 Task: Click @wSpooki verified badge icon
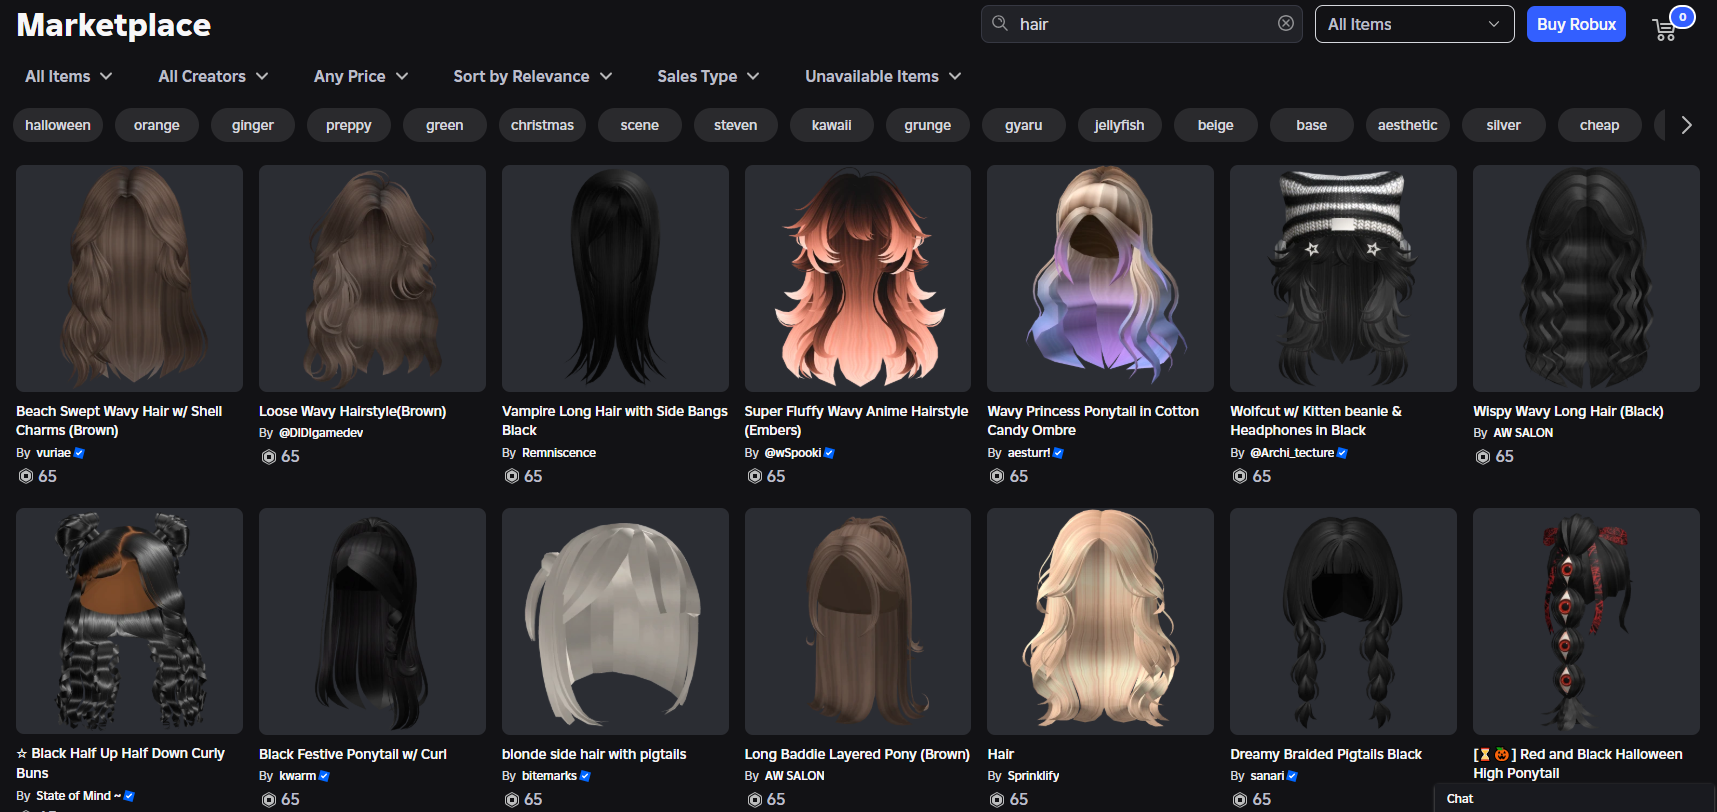829,453
